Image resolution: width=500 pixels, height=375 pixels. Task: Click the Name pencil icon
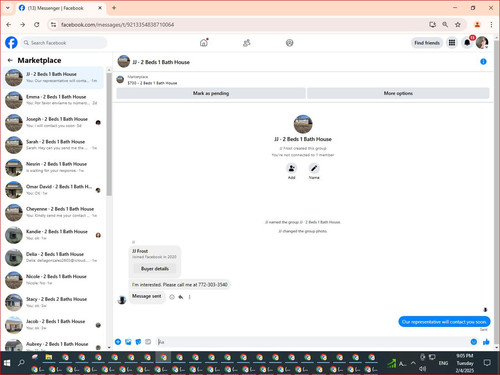[314, 168]
